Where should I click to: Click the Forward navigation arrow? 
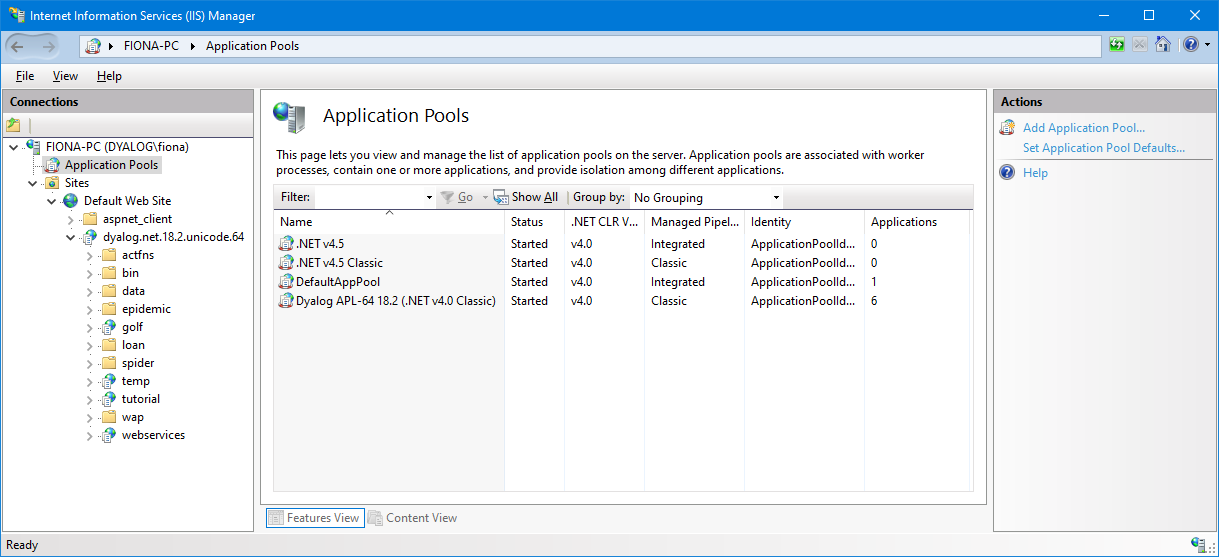[49, 46]
